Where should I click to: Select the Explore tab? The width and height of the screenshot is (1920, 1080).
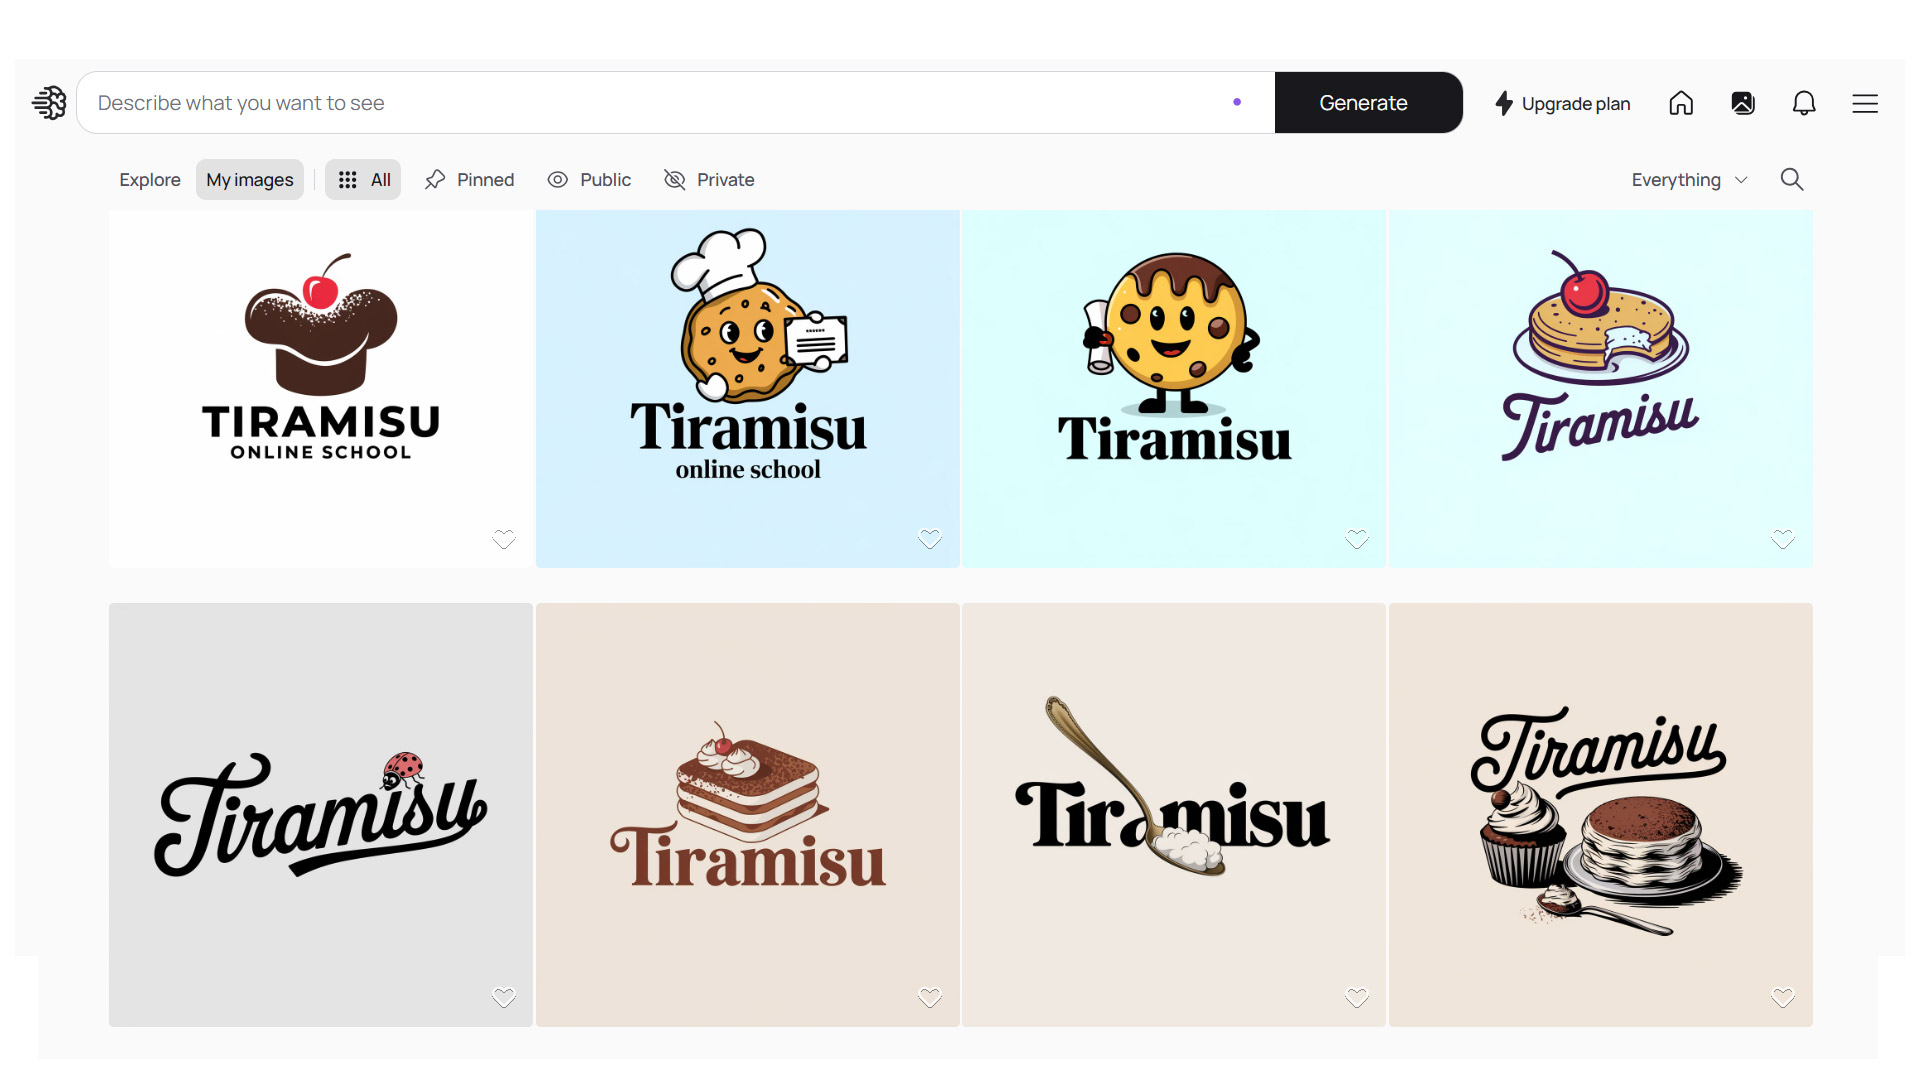coord(149,179)
